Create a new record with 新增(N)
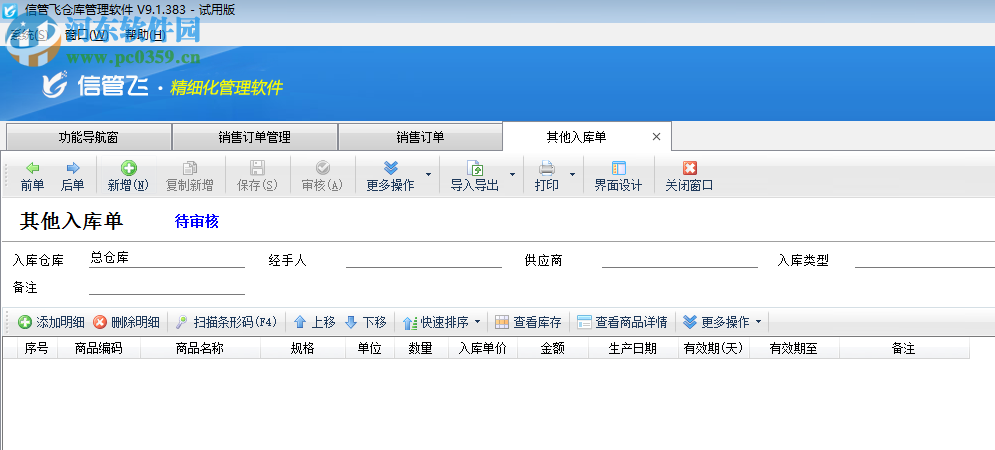Viewport: 995px width, 450px height. click(128, 175)
